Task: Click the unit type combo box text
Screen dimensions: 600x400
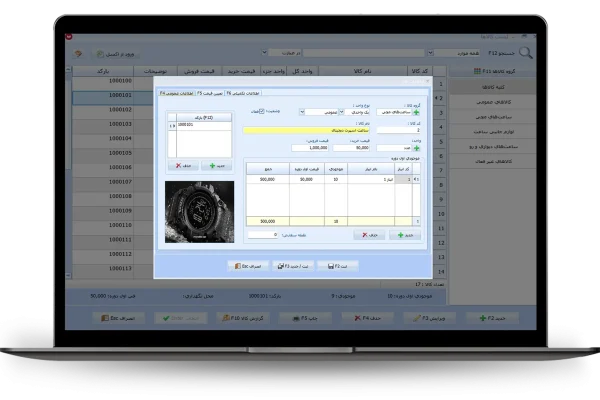Action: tap(357, 112)
